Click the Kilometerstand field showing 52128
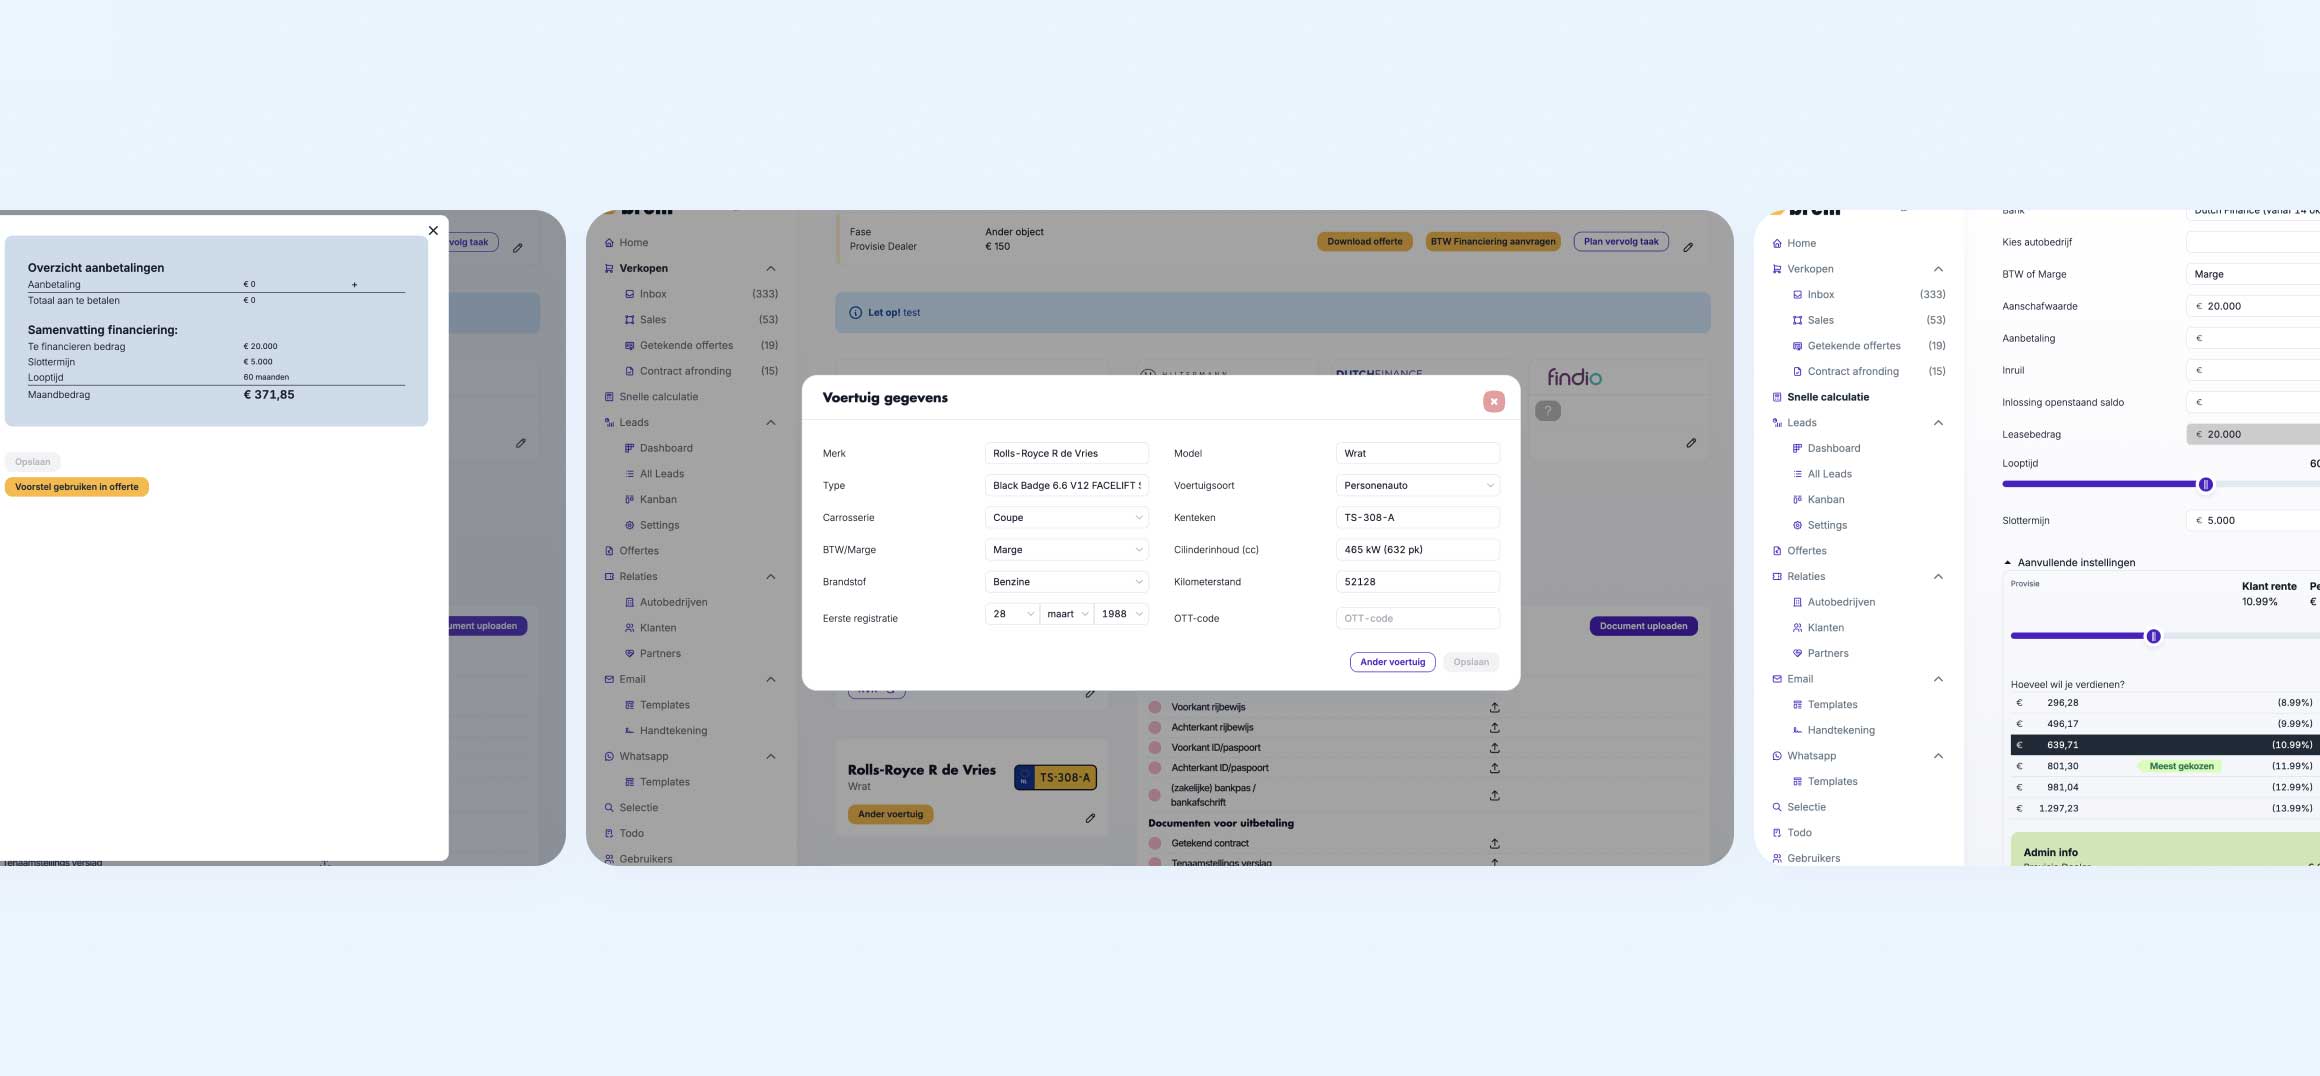 coord(1417,581)
